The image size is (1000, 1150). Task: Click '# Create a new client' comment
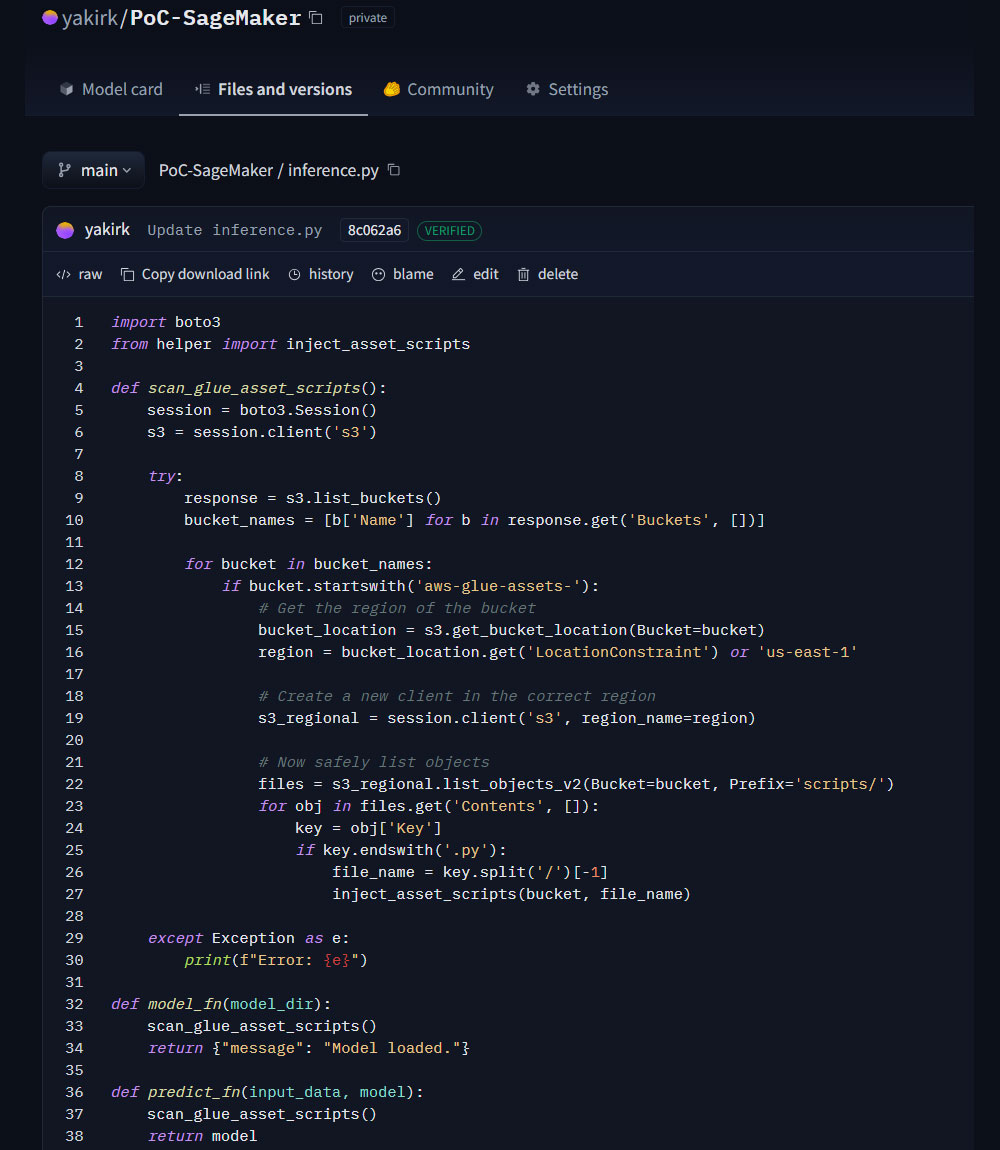[x=457, y=696]
